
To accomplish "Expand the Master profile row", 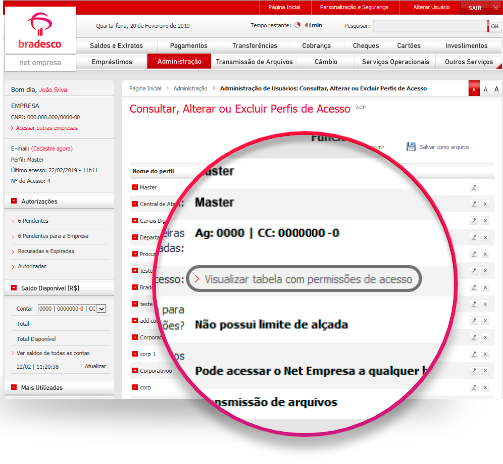I will point(135,187).
